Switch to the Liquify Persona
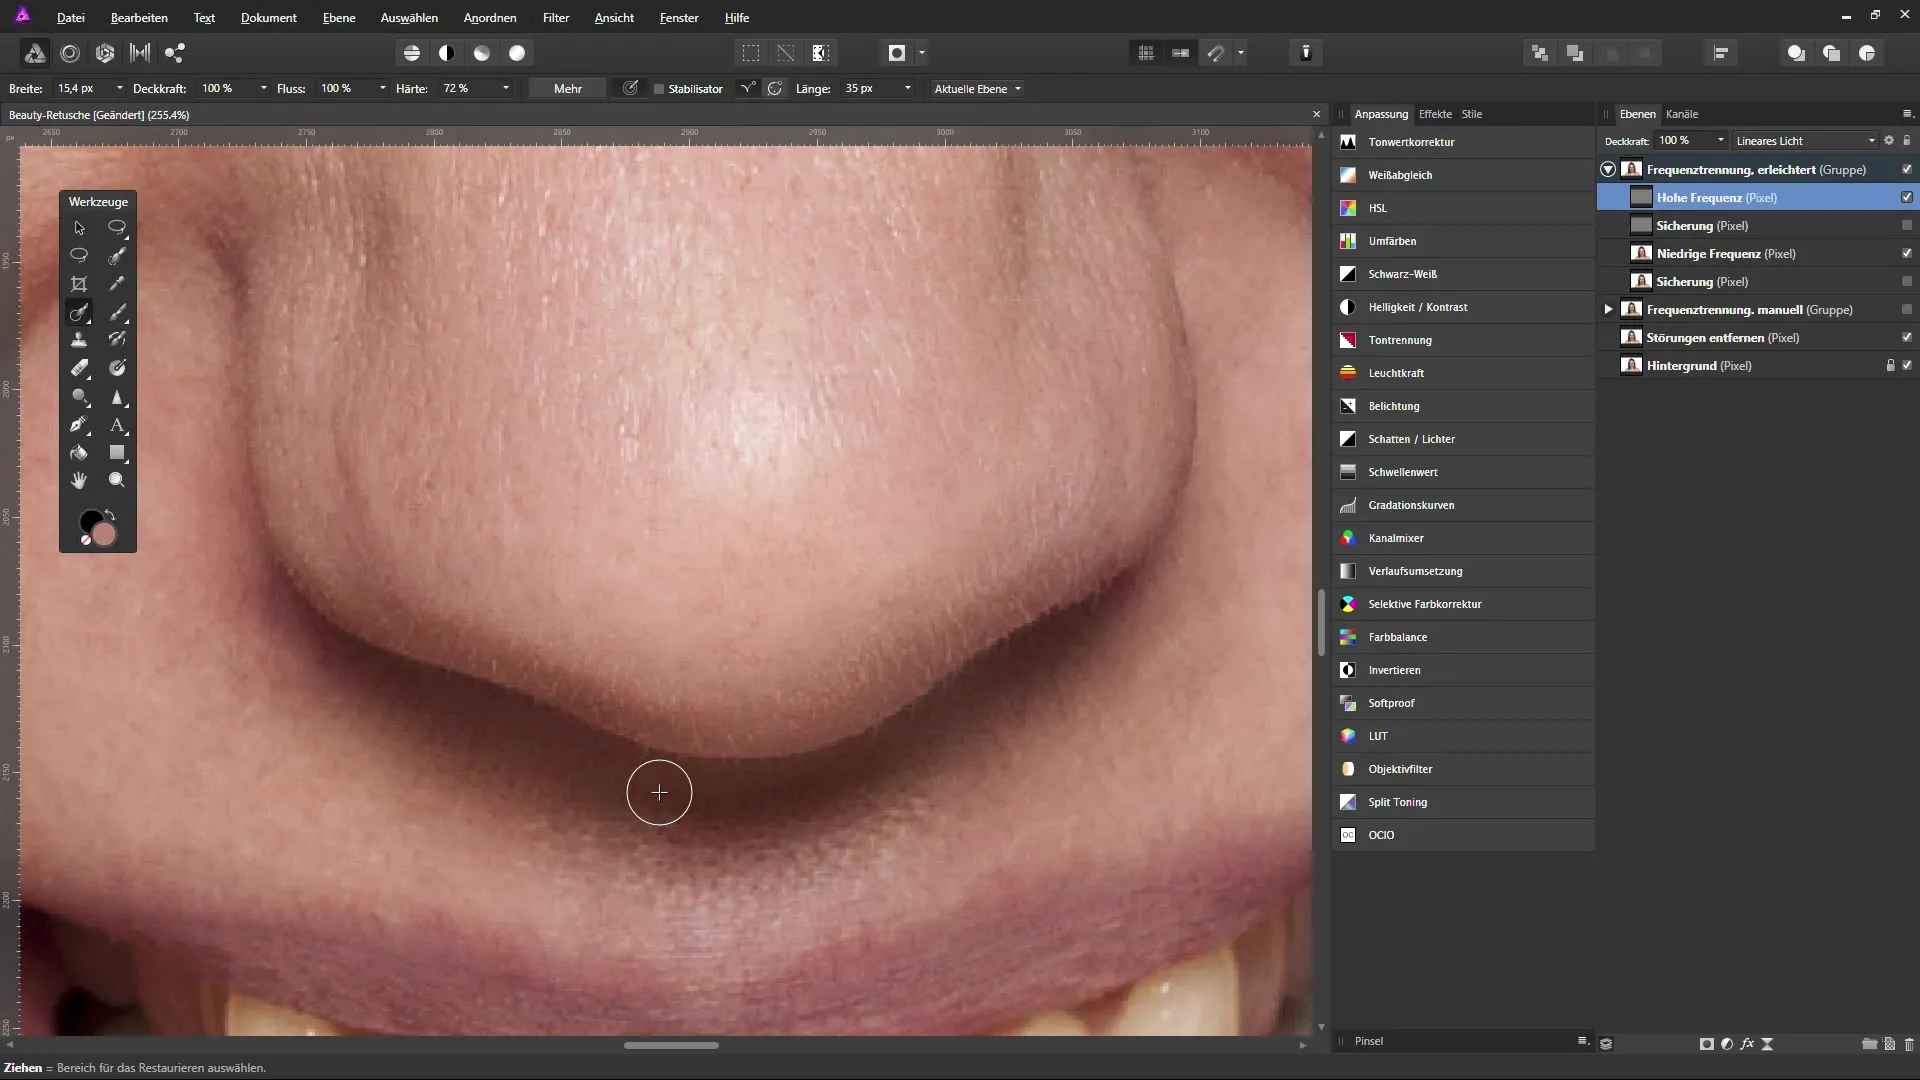1920x1080 pixels. [x=70, y=53]
